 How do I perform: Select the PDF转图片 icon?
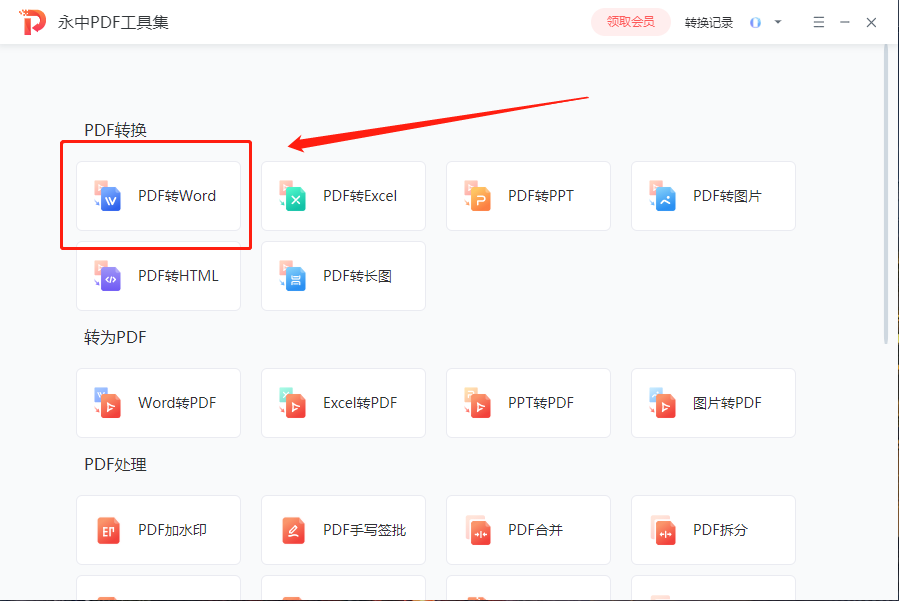tap(663, 196)
